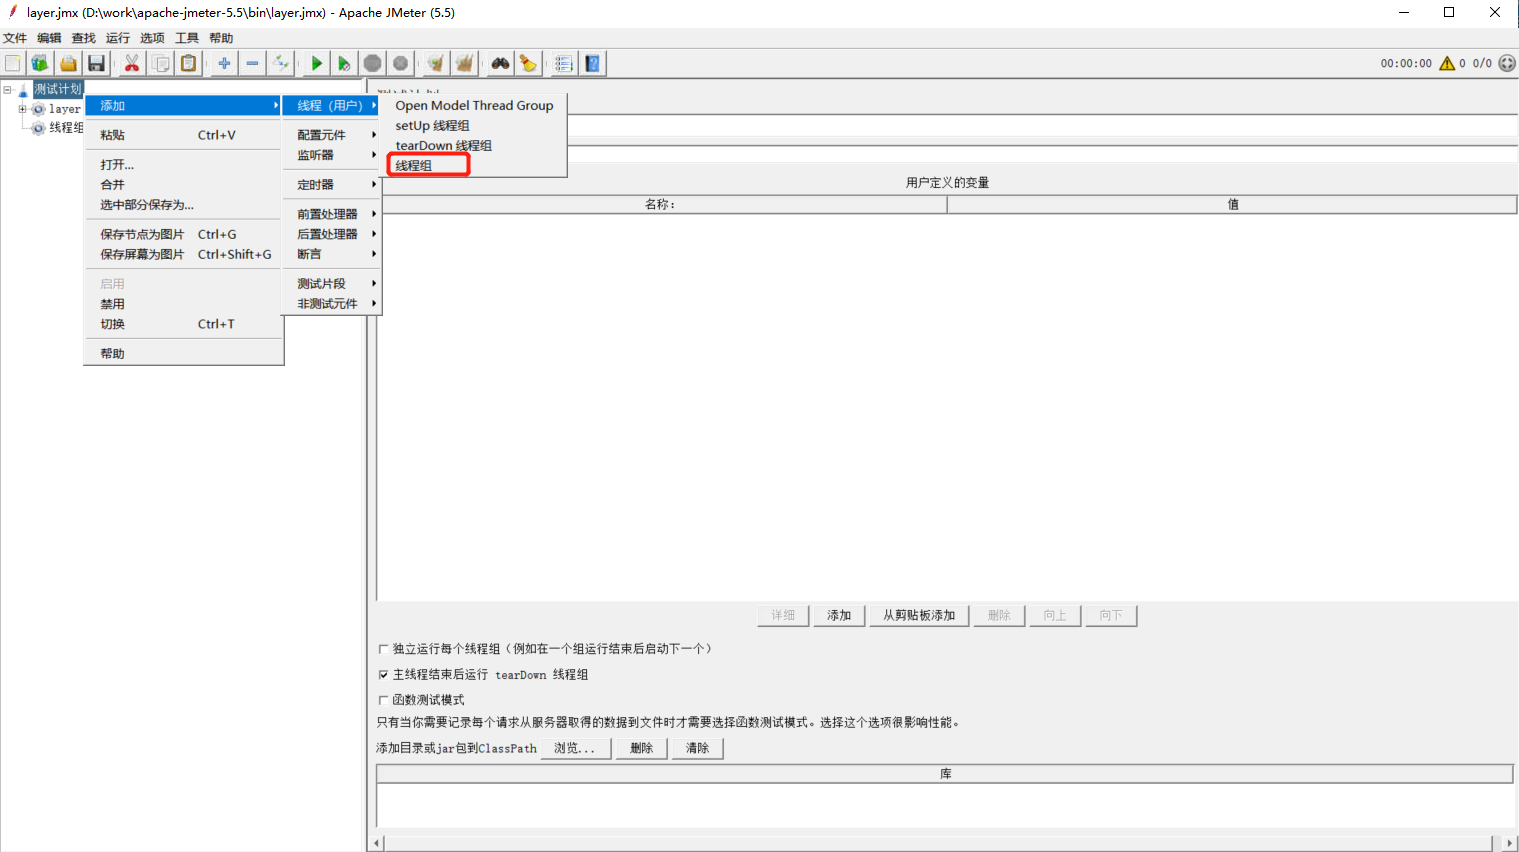Open the 监听器 submenu
This screenshot has width=1519, height=852.
(x=332, y=155)
